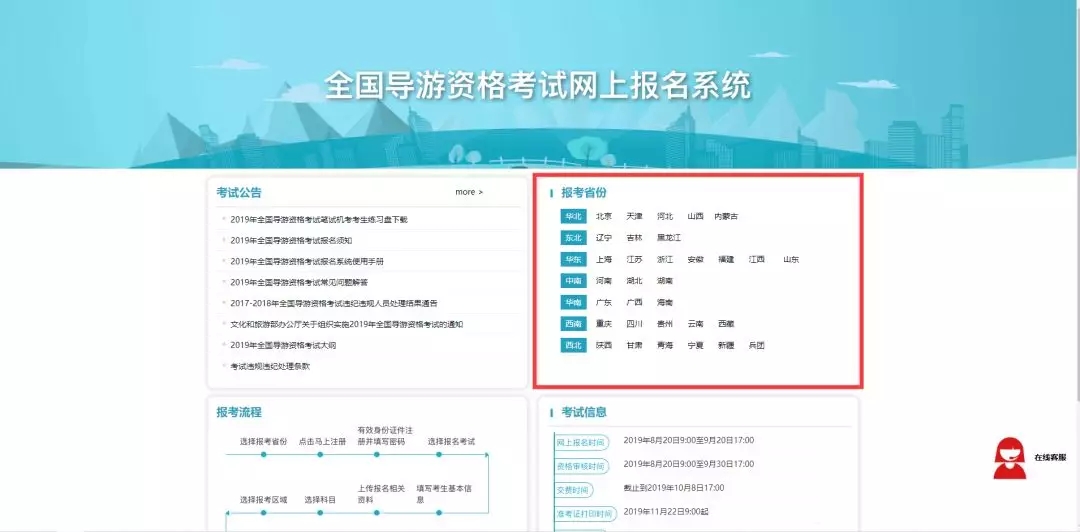
Task: Choose 重庆 as exam province
Action: pyautogui.click(x=604, y=324)
